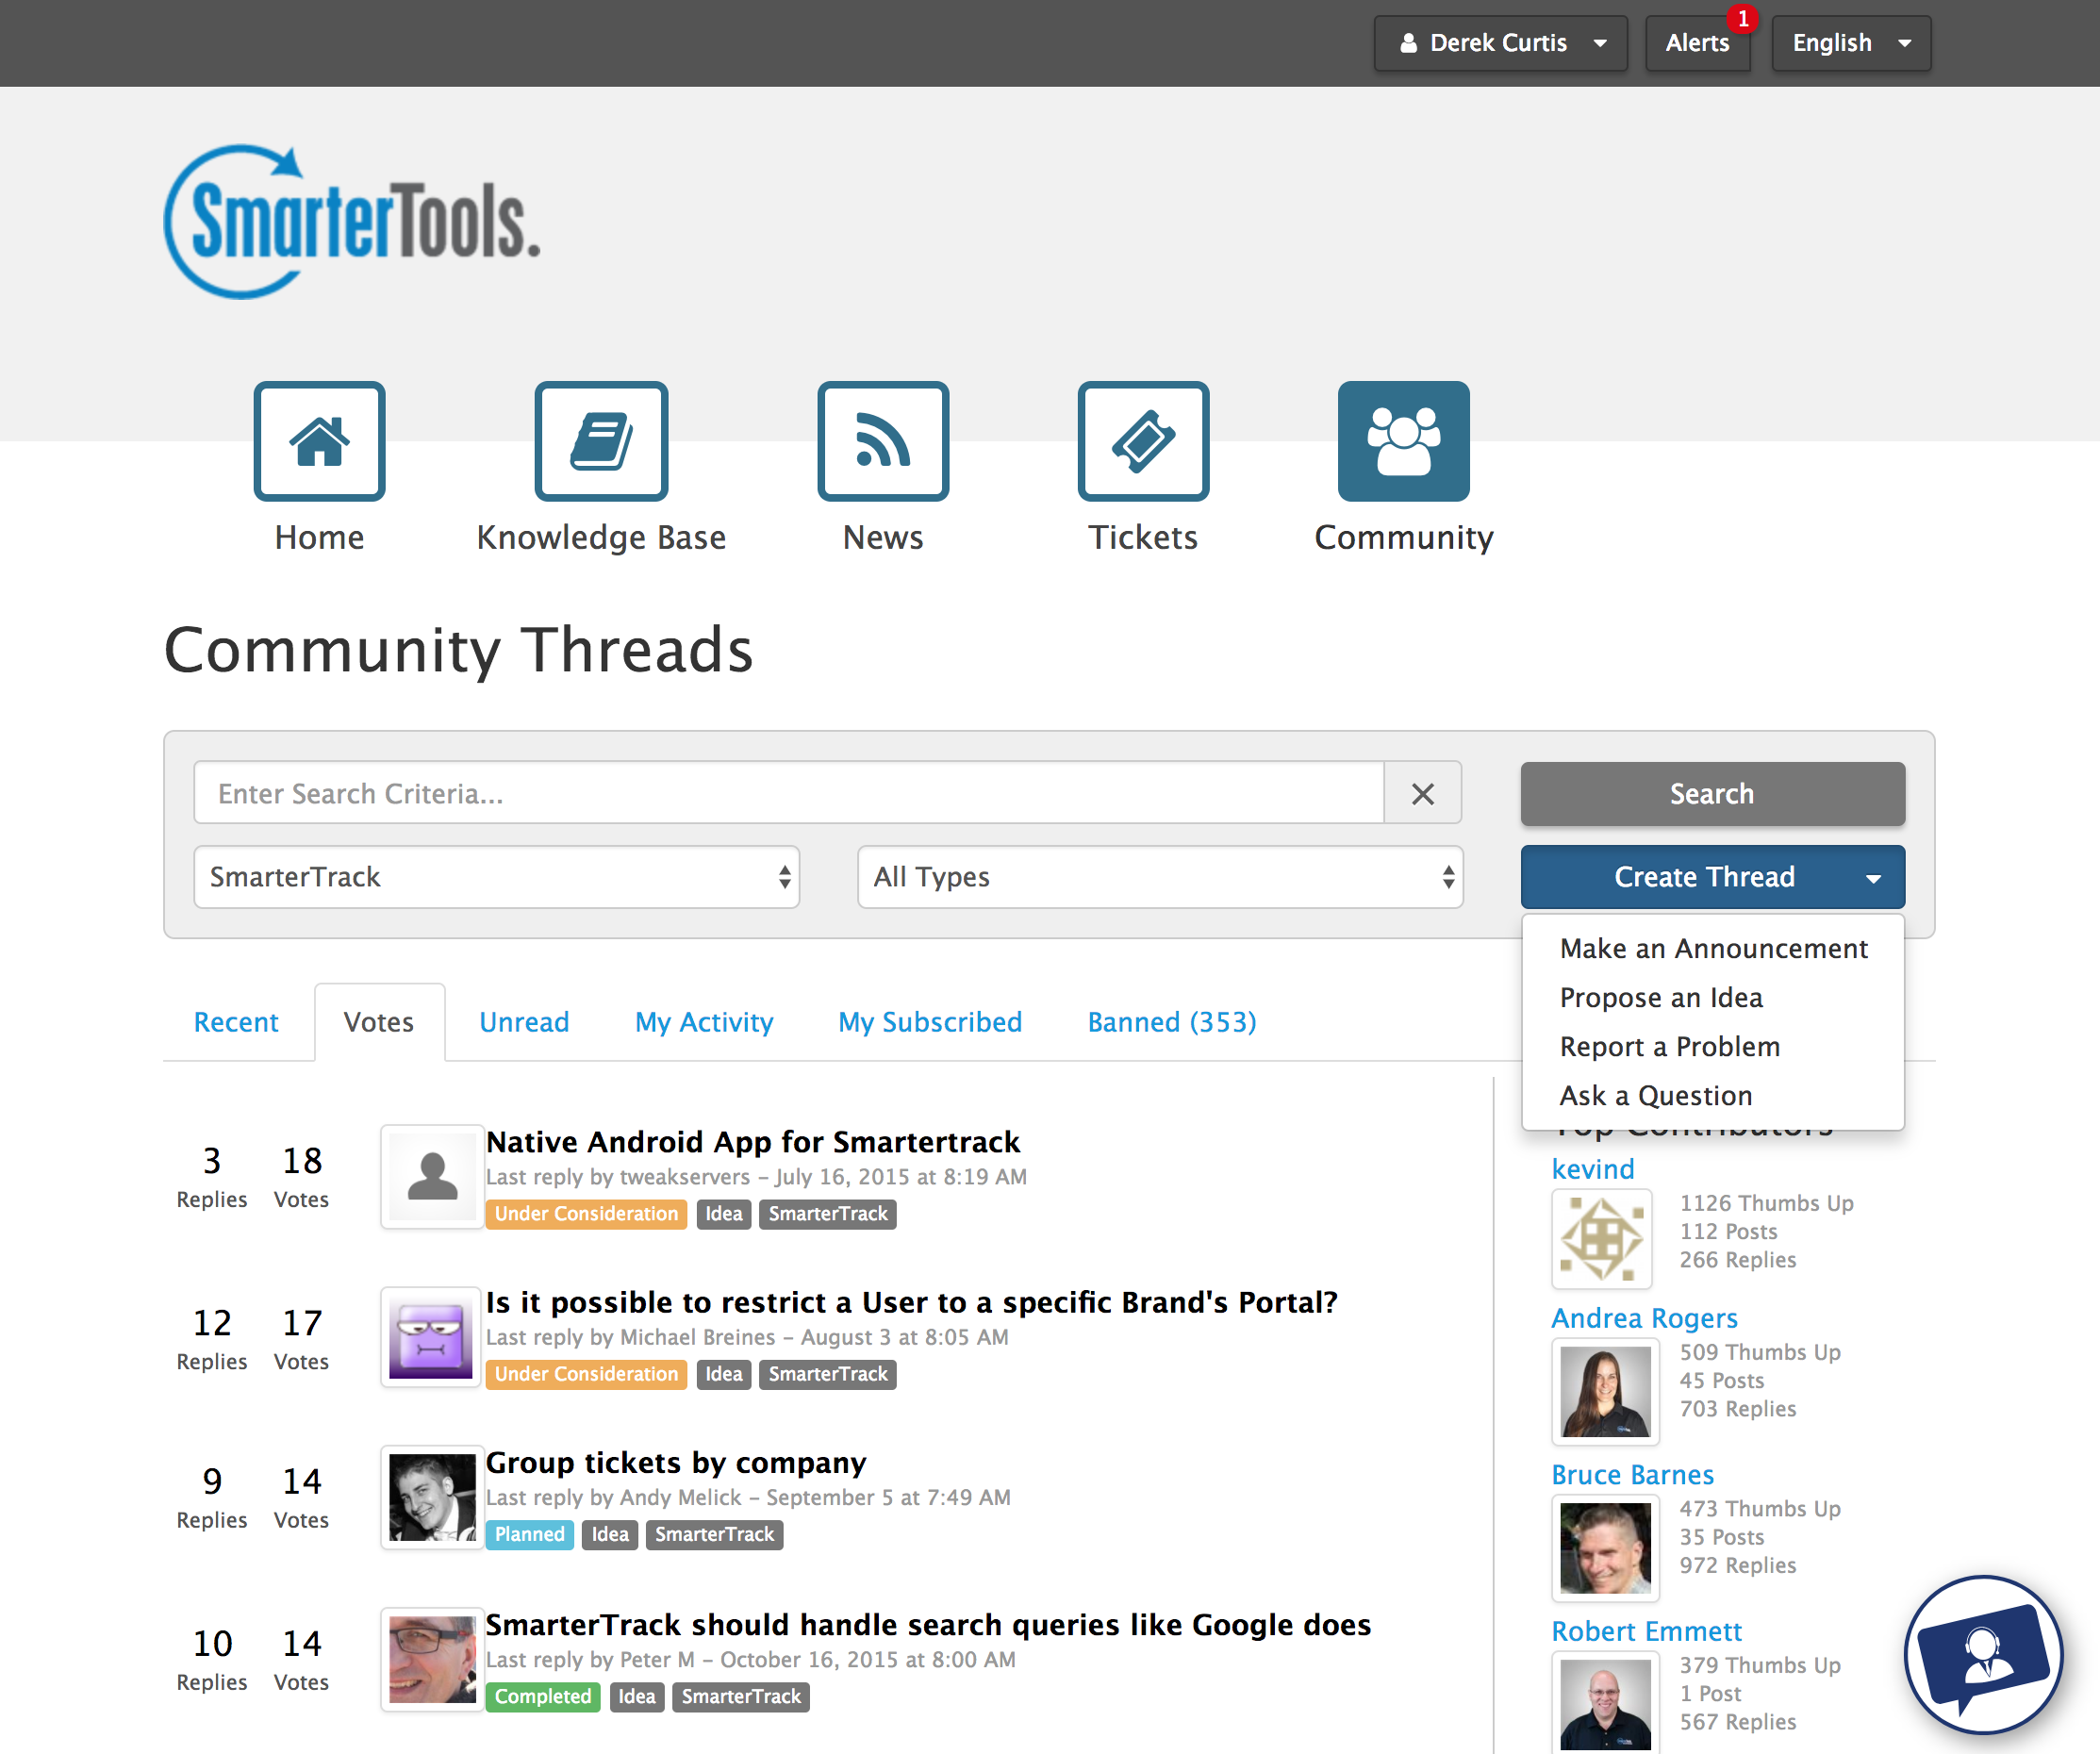Click the Enter Search Criteria field
This screenshot has height=1754, width=2100.
point(789,794)
